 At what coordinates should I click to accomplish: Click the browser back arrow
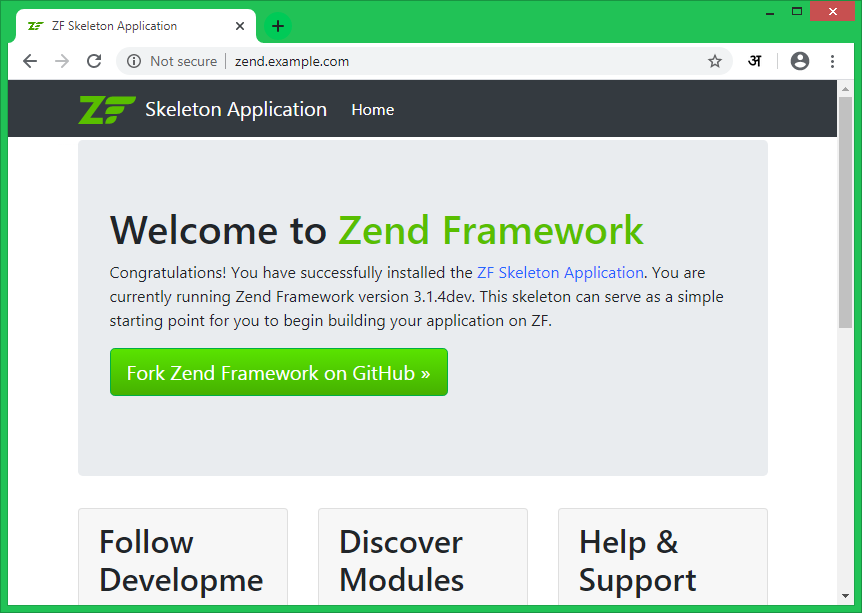point(30,61)
